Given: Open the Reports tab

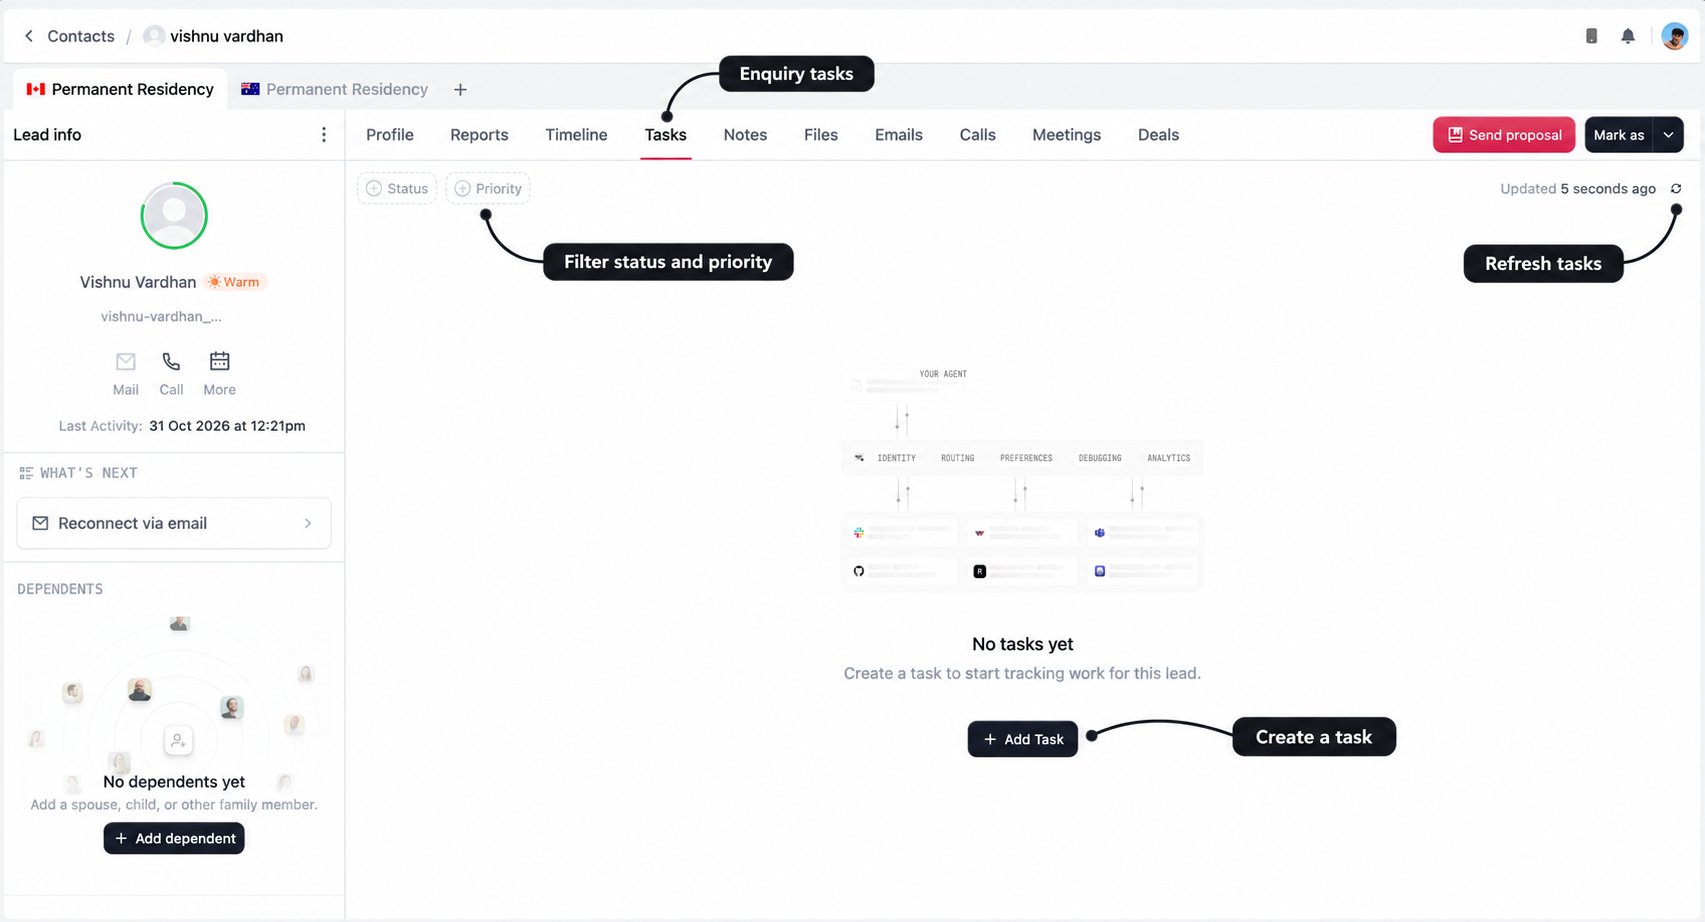Looking at the screenshot, I should [x=479, y=135].
